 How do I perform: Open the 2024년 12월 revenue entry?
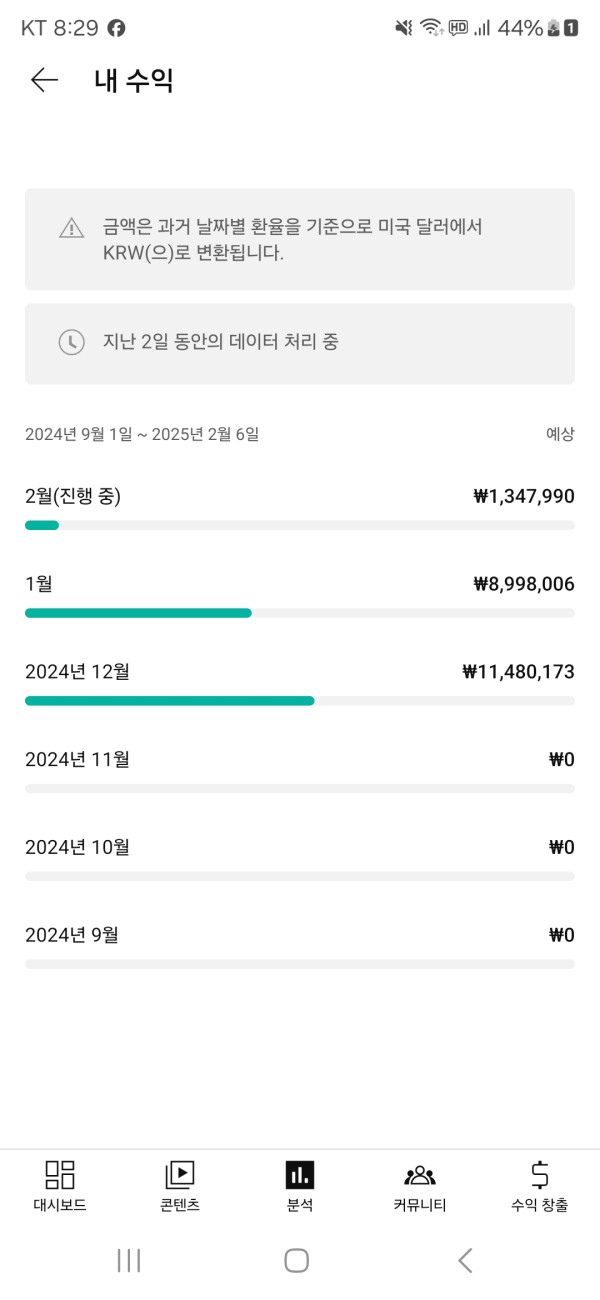click(x=299, y=672)
